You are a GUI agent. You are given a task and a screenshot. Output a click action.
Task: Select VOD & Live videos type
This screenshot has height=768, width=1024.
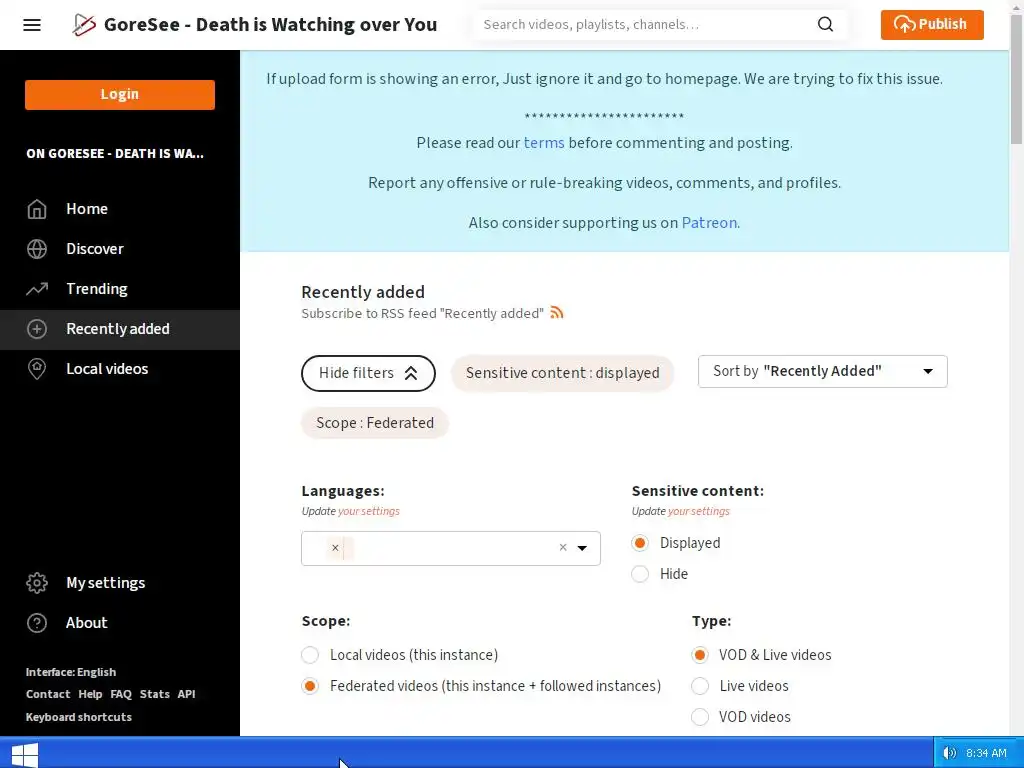[700, 654]
